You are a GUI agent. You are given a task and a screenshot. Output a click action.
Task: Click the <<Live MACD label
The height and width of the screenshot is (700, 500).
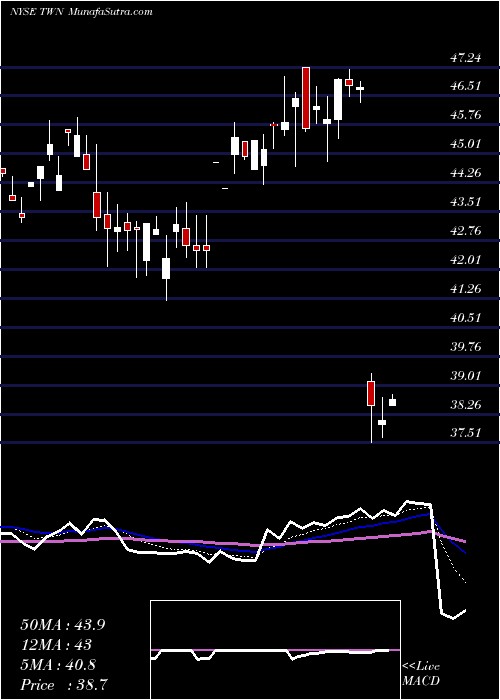point(421,674)
